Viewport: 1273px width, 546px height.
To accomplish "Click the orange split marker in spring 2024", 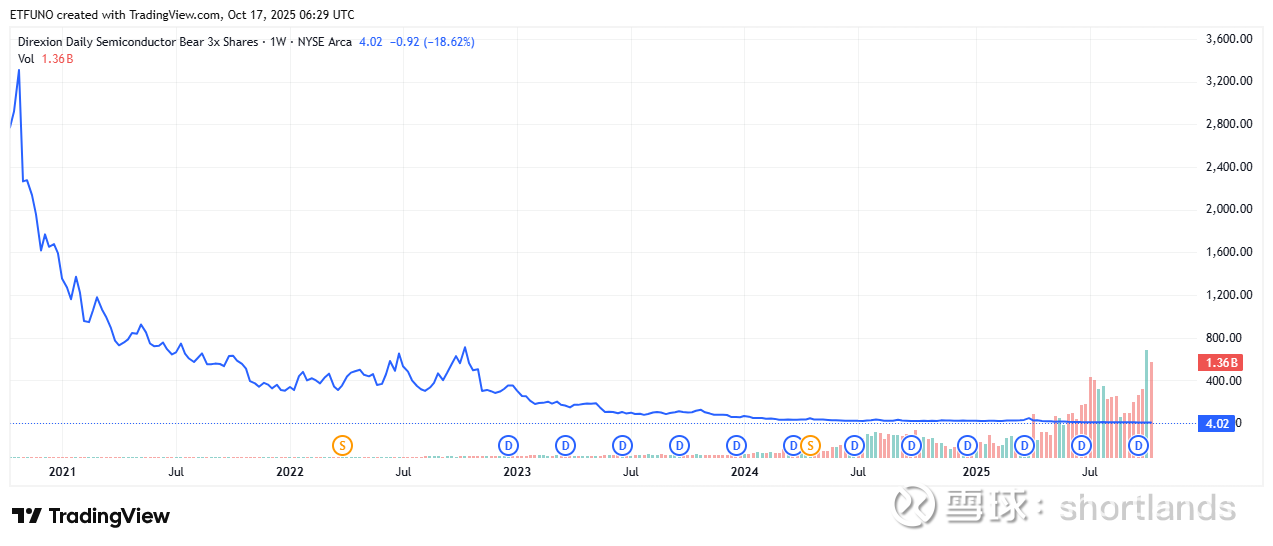I will click(810, 444).
